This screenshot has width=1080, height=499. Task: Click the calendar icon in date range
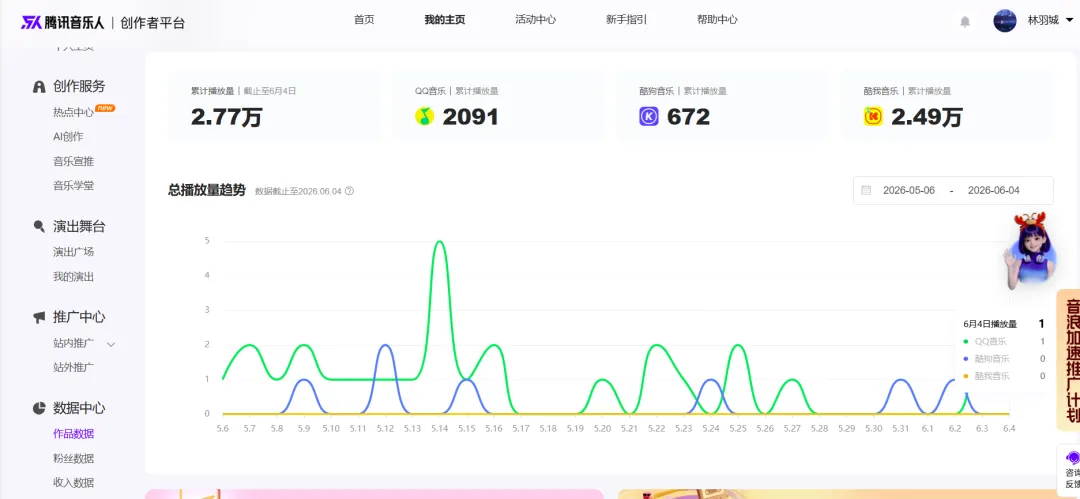pos(866,190)
